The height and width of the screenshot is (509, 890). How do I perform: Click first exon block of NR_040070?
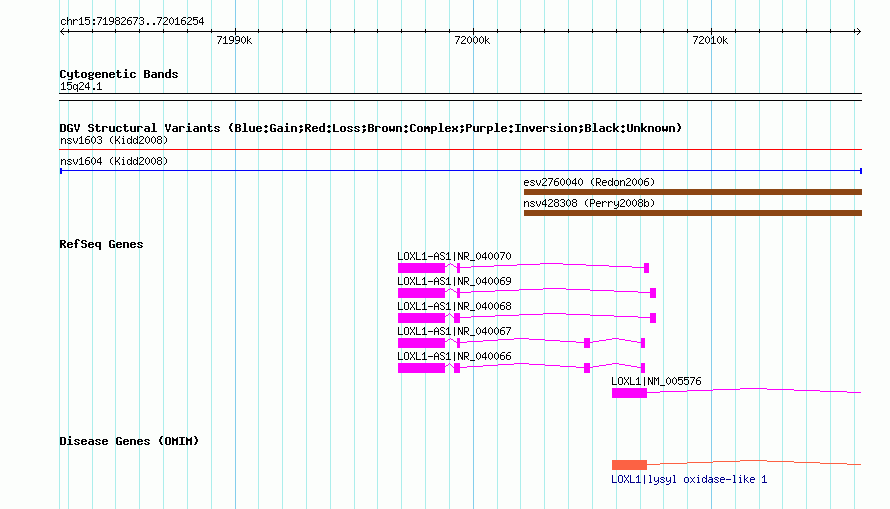pyautogui.click(x=421, y=268)
